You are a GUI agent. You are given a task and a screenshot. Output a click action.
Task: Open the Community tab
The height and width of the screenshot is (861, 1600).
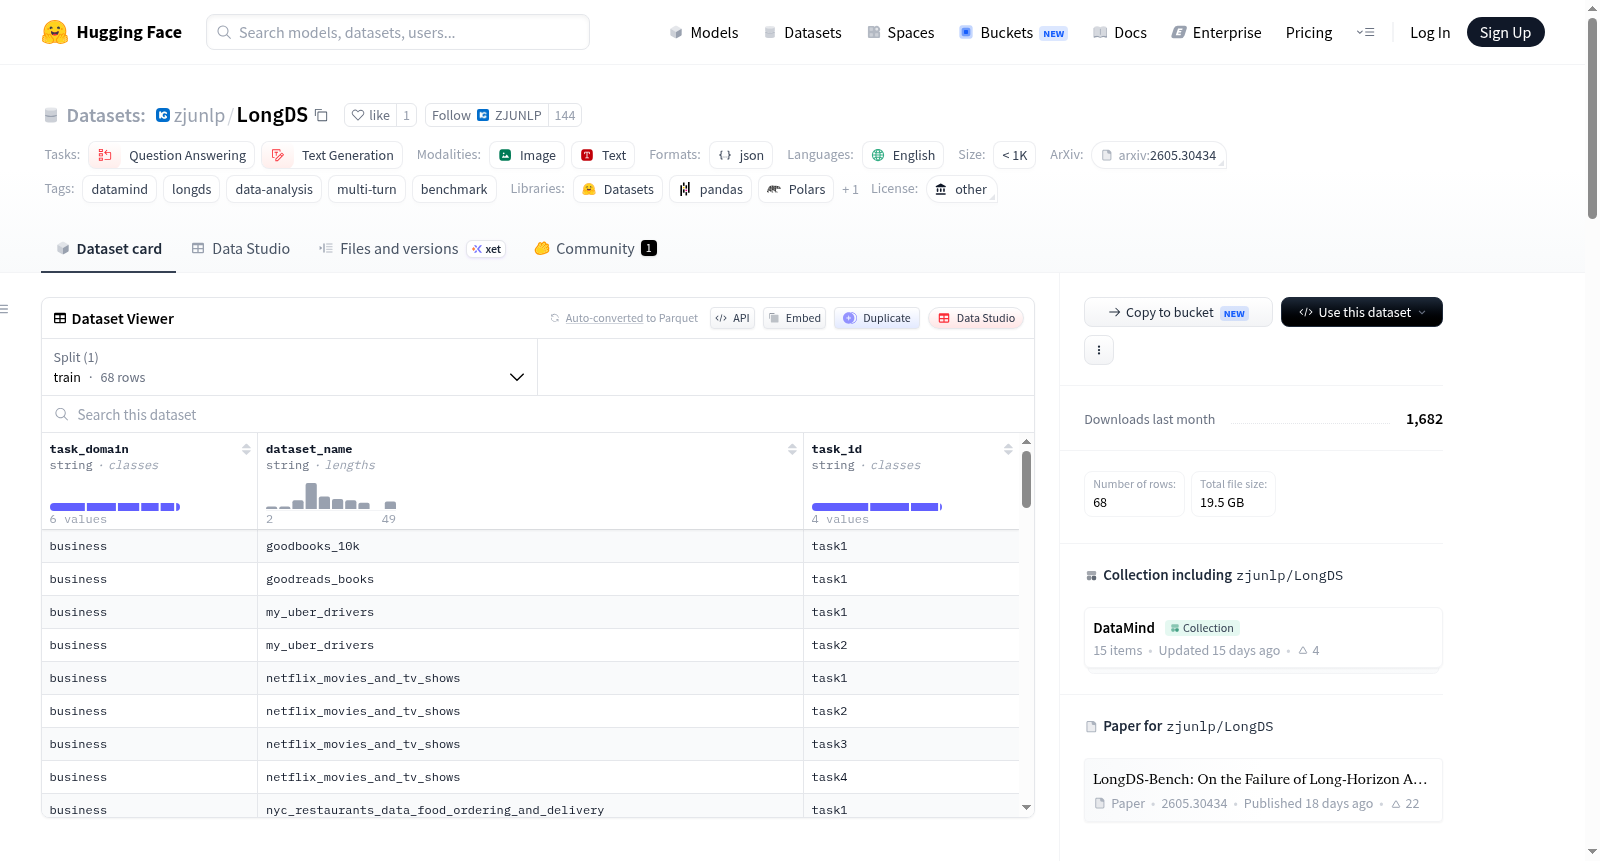pyautogui.click(x=595, y=249)
